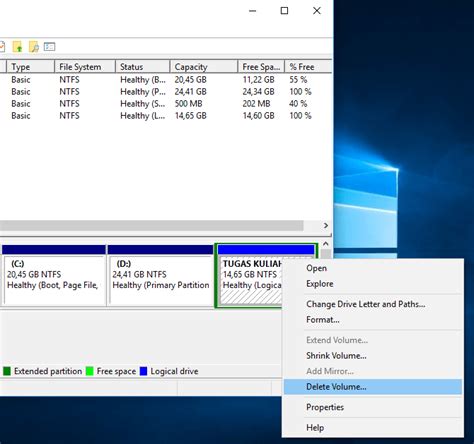Screen dimensions: 474x444
Task: Select the (D:) 24,41 GB partition block
Action: (x=160, y=275)
